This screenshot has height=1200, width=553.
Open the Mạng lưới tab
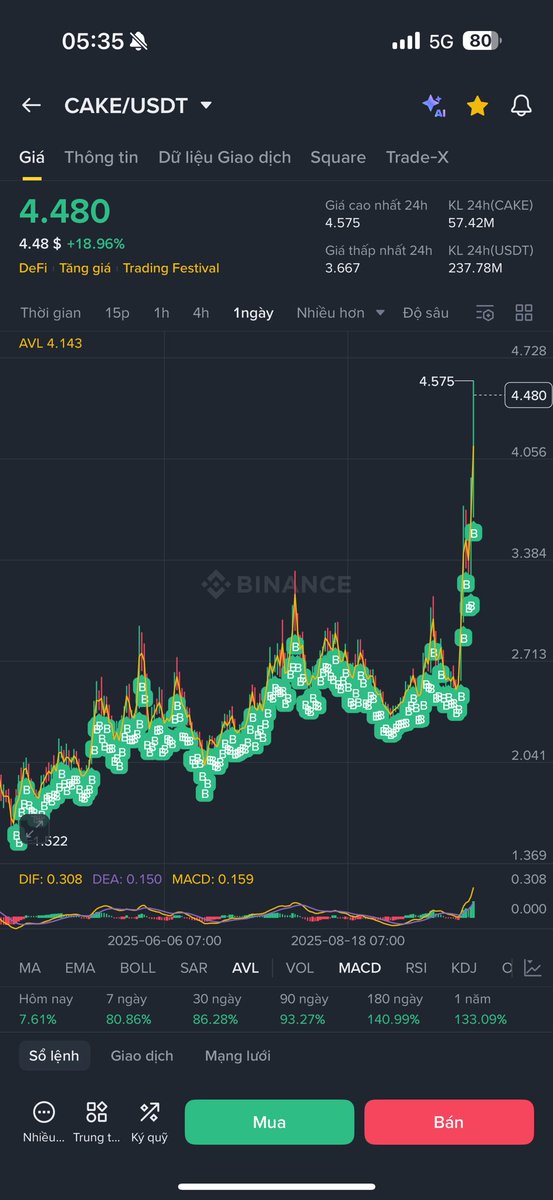pos(238,1056)
